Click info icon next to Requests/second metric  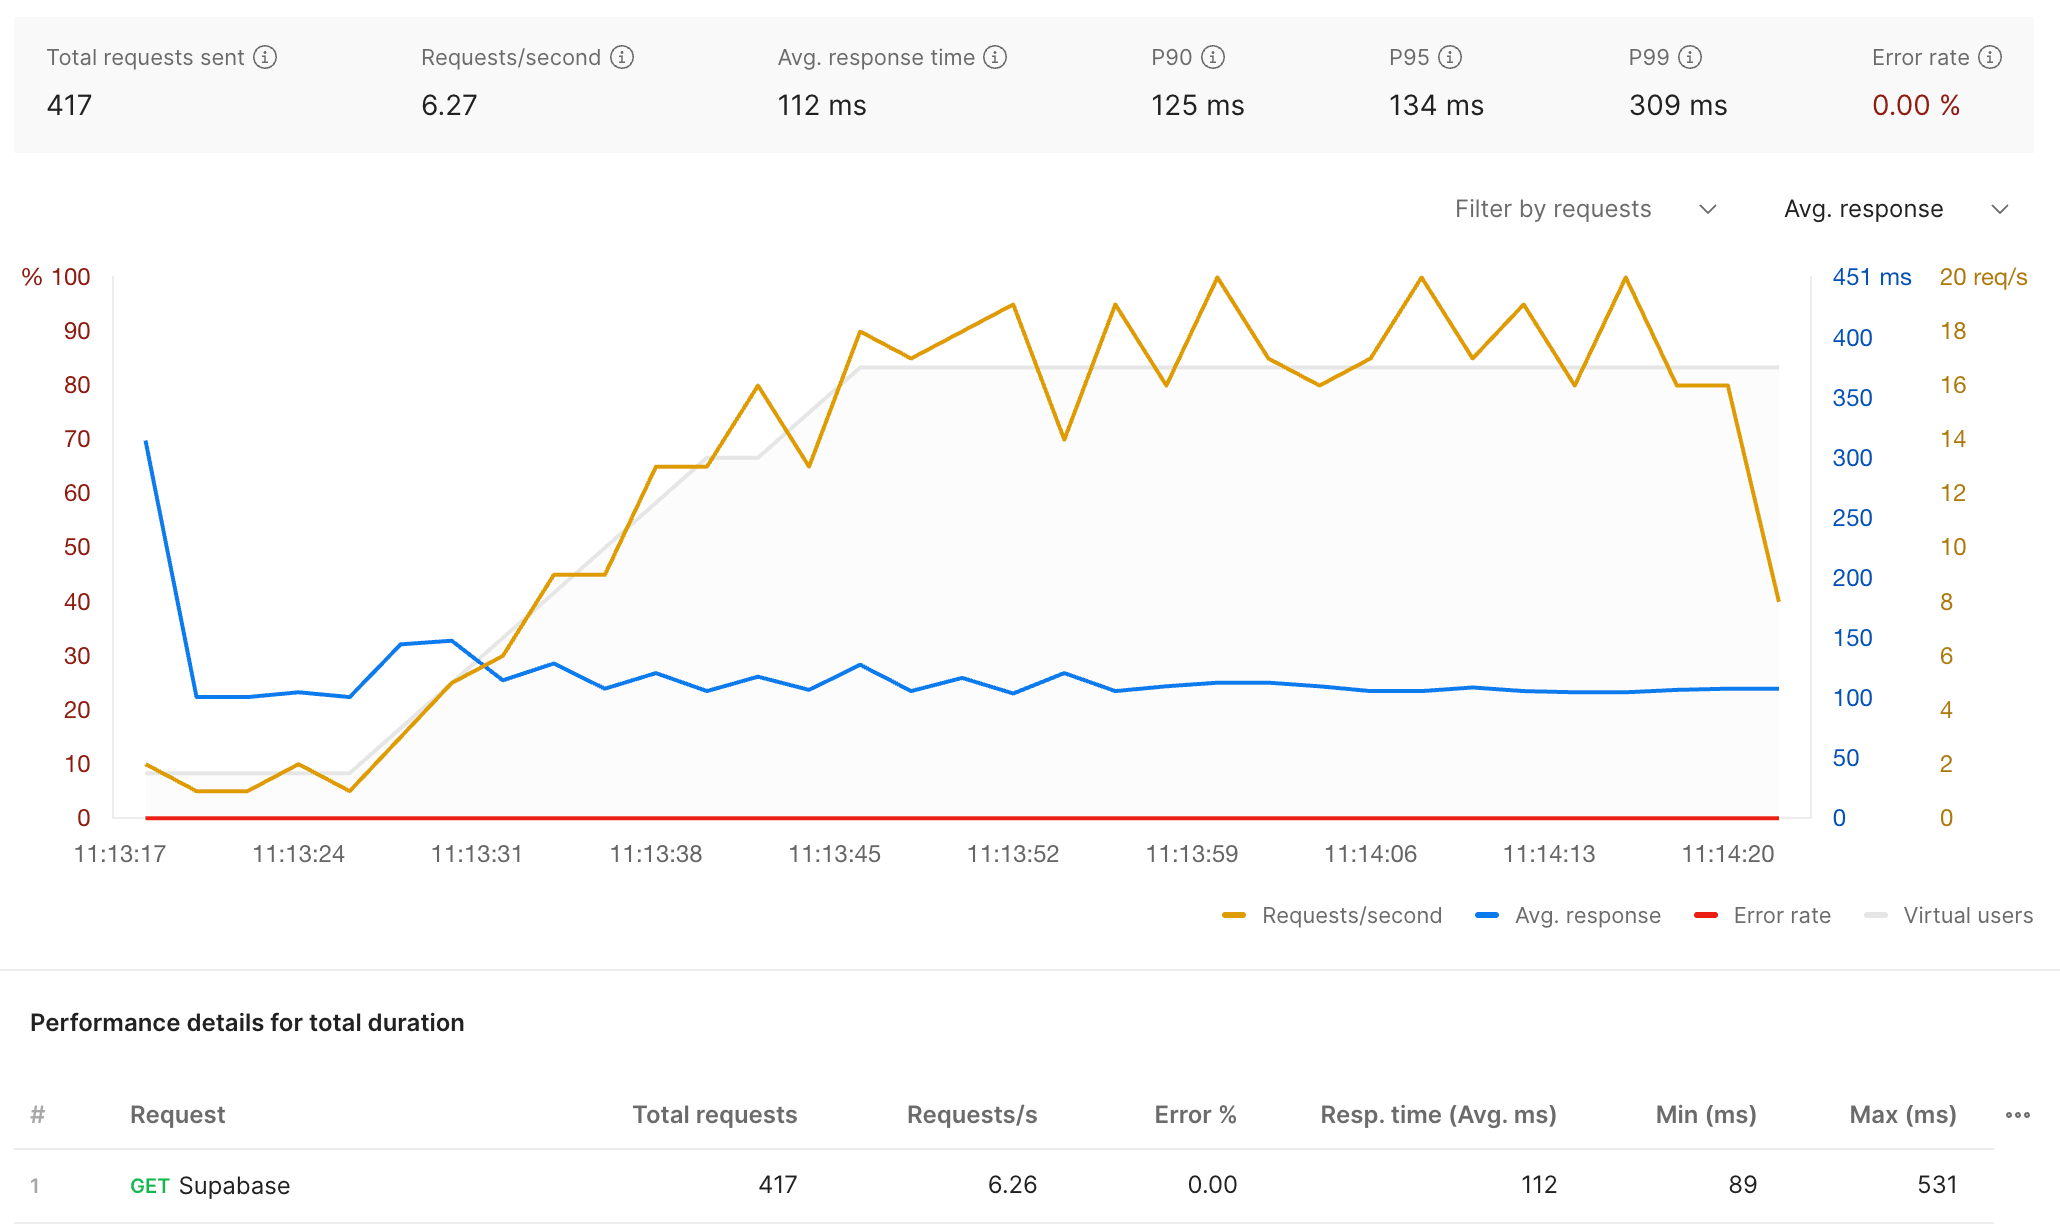(622, 57)
